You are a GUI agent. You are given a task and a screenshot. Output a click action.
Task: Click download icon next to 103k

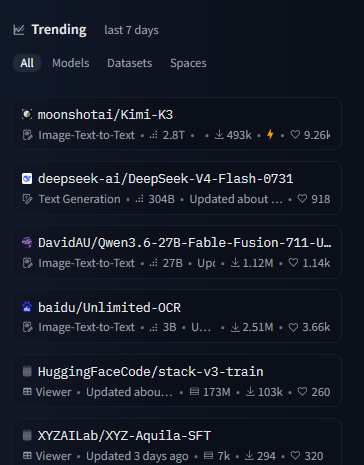click(250, 391)
